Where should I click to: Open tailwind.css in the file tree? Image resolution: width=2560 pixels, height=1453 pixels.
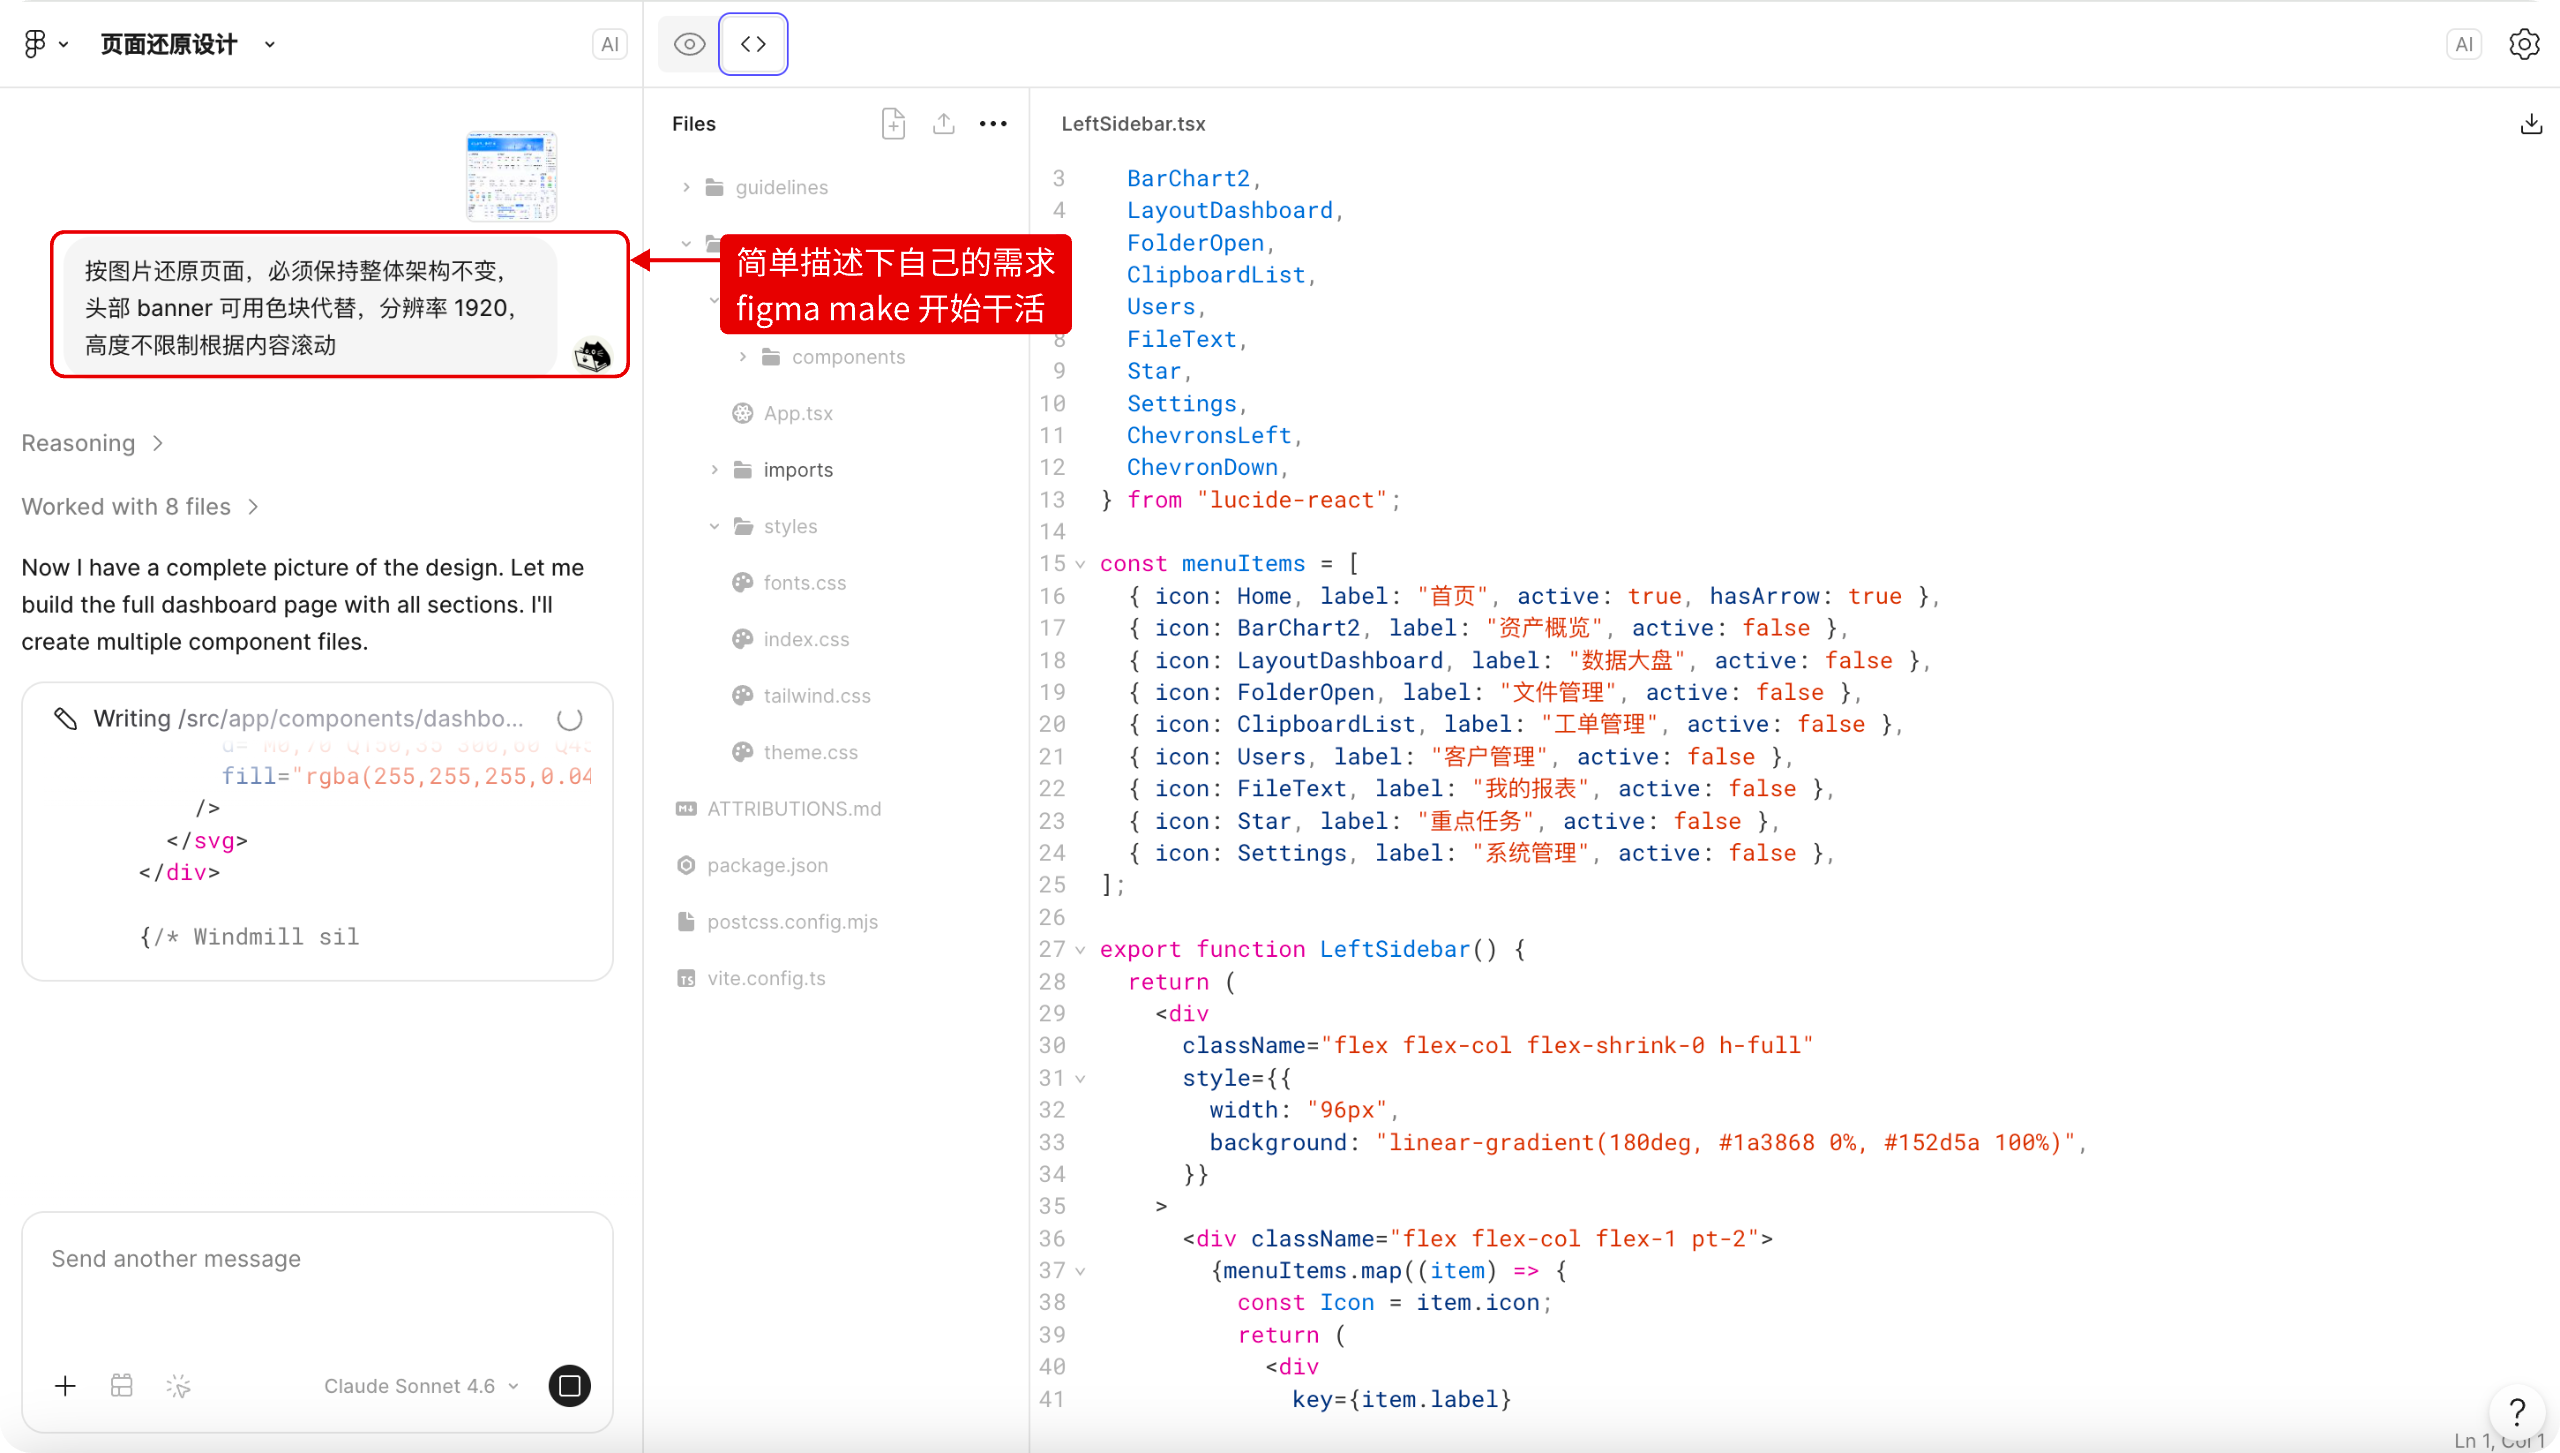[817, 696]
